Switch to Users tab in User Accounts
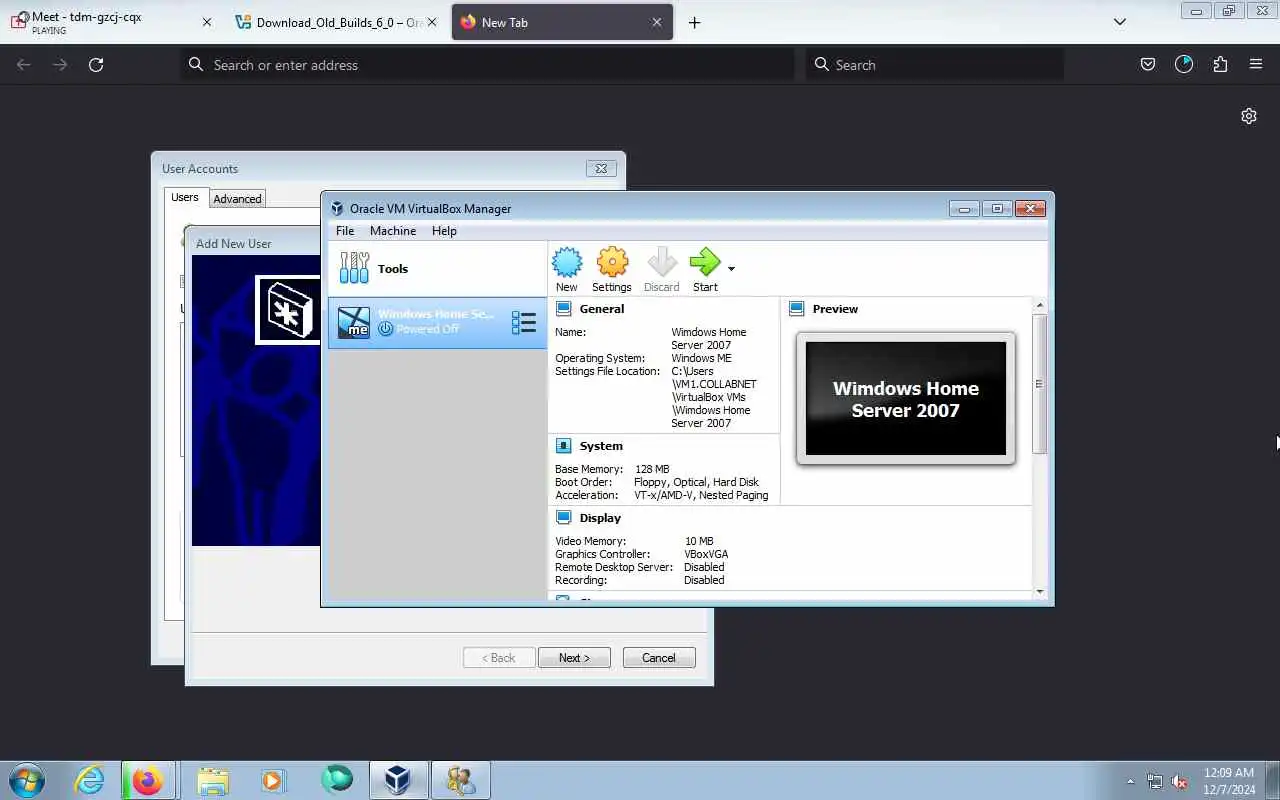The height and width of the screenshot is (800, 1280). 185,197
